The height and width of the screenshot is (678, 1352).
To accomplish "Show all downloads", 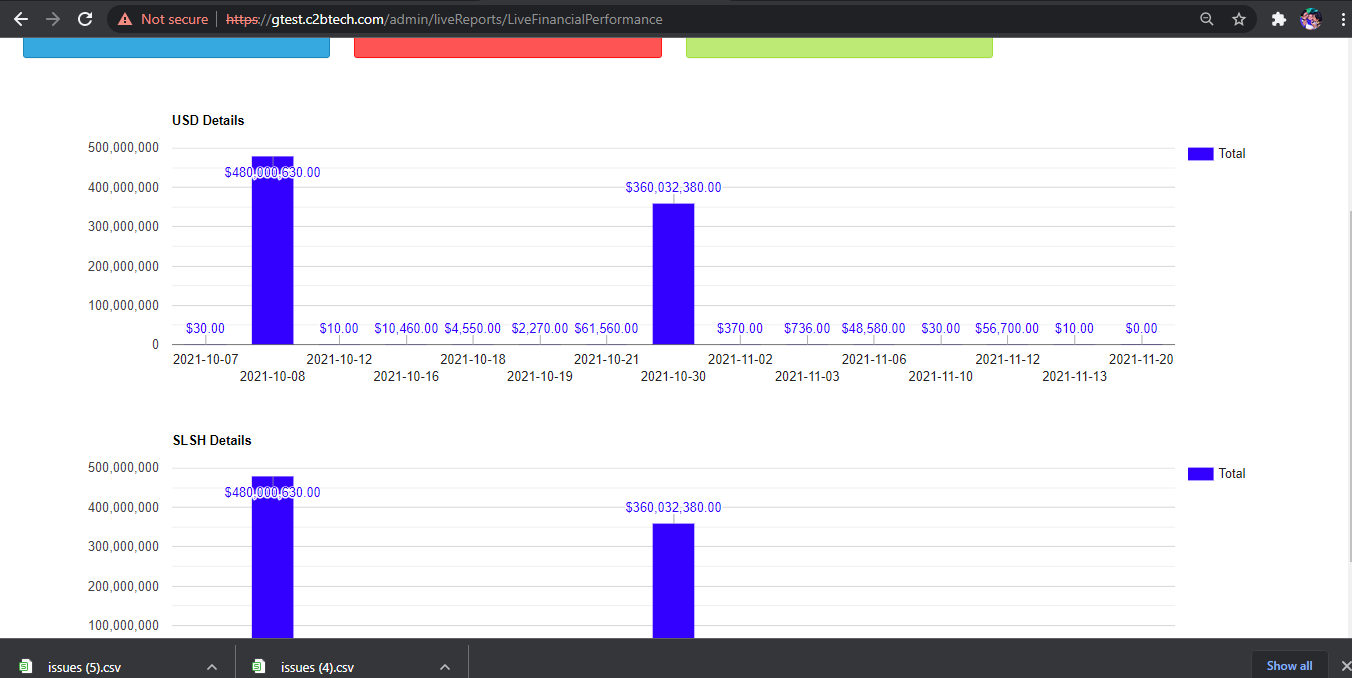I will pyautogui.click(x=1289, y=665).
